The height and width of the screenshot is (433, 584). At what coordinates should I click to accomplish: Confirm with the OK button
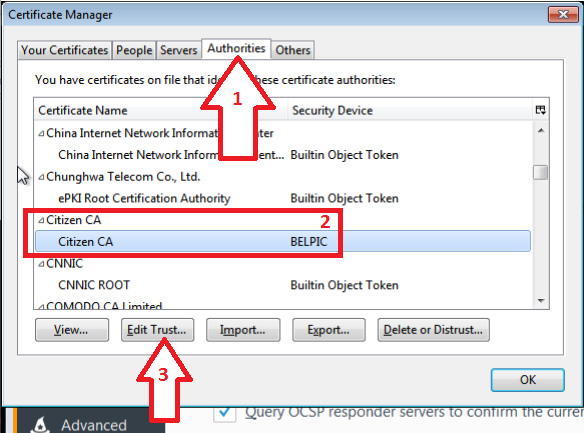click(527, 380)
